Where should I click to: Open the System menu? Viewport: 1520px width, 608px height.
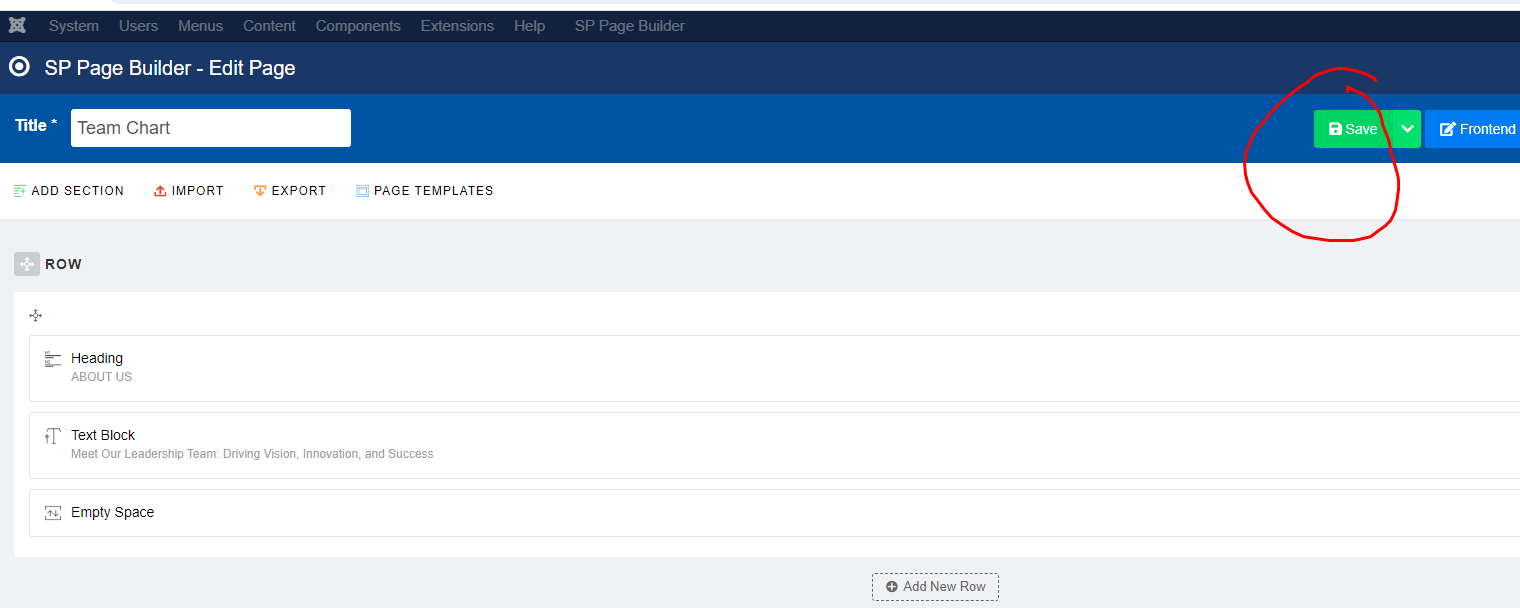coord(74,26)
